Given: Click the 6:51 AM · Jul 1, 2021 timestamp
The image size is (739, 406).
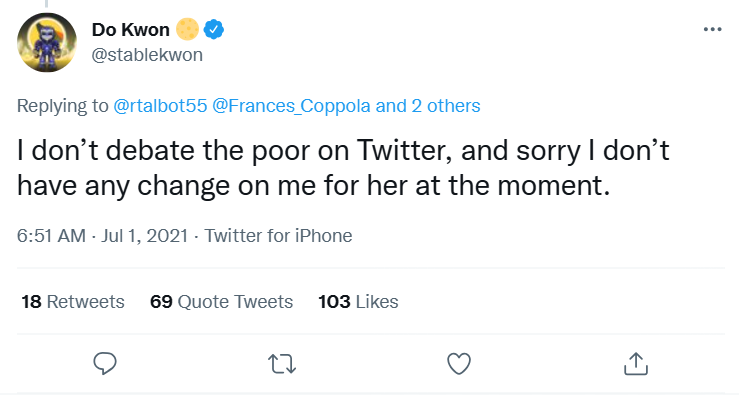Looking at the screenshot, I should [101, 236].
